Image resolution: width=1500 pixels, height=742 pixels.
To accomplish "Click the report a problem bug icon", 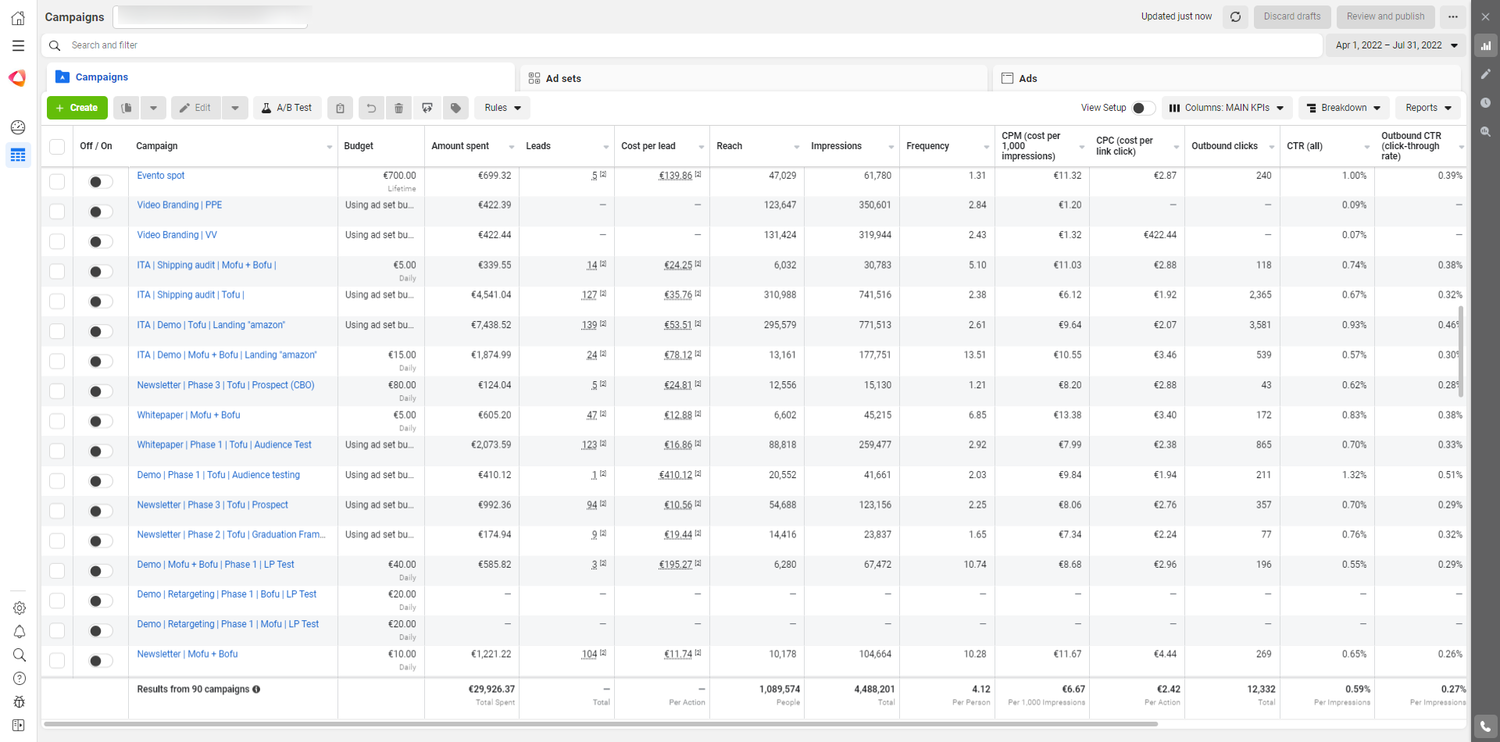I will (x=19, y=702).
